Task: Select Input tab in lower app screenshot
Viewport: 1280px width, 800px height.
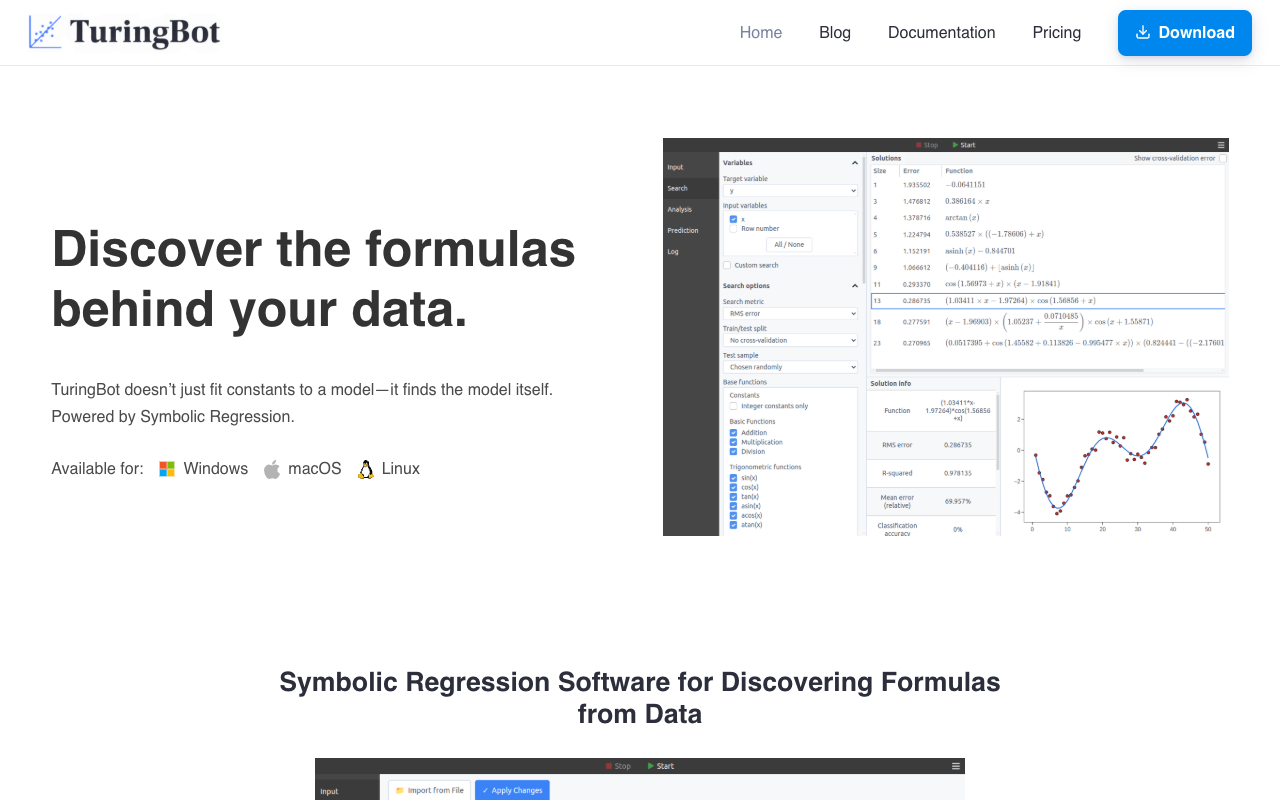Action: (346, 791)
